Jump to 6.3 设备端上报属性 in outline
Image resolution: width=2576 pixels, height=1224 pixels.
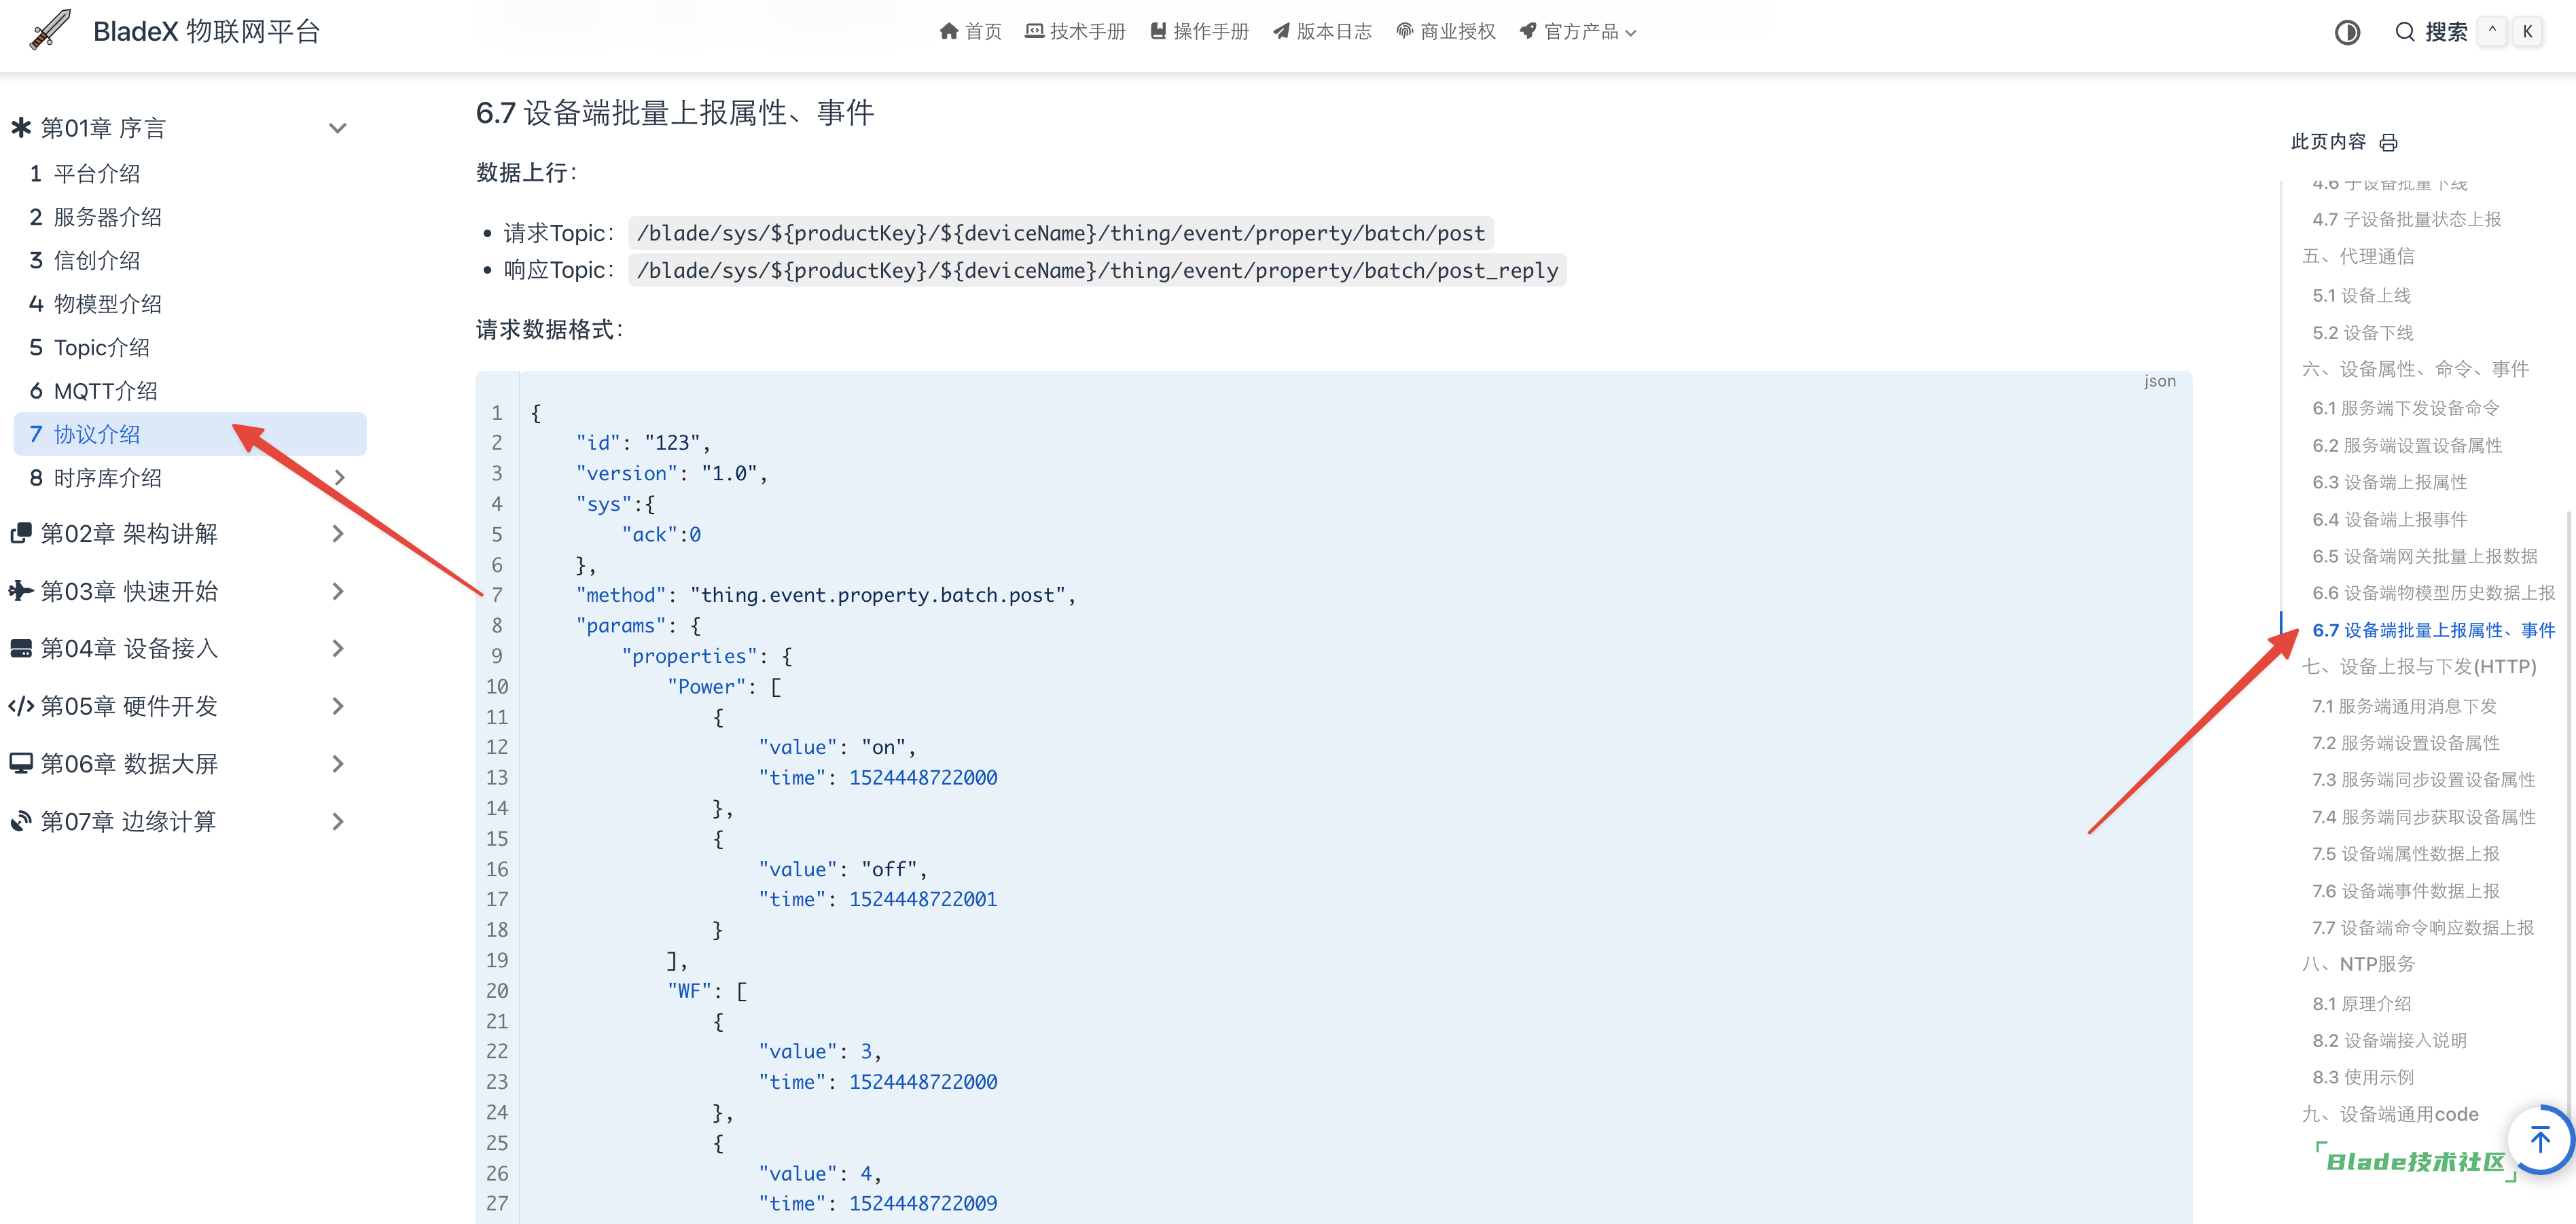click(2389, 482)
